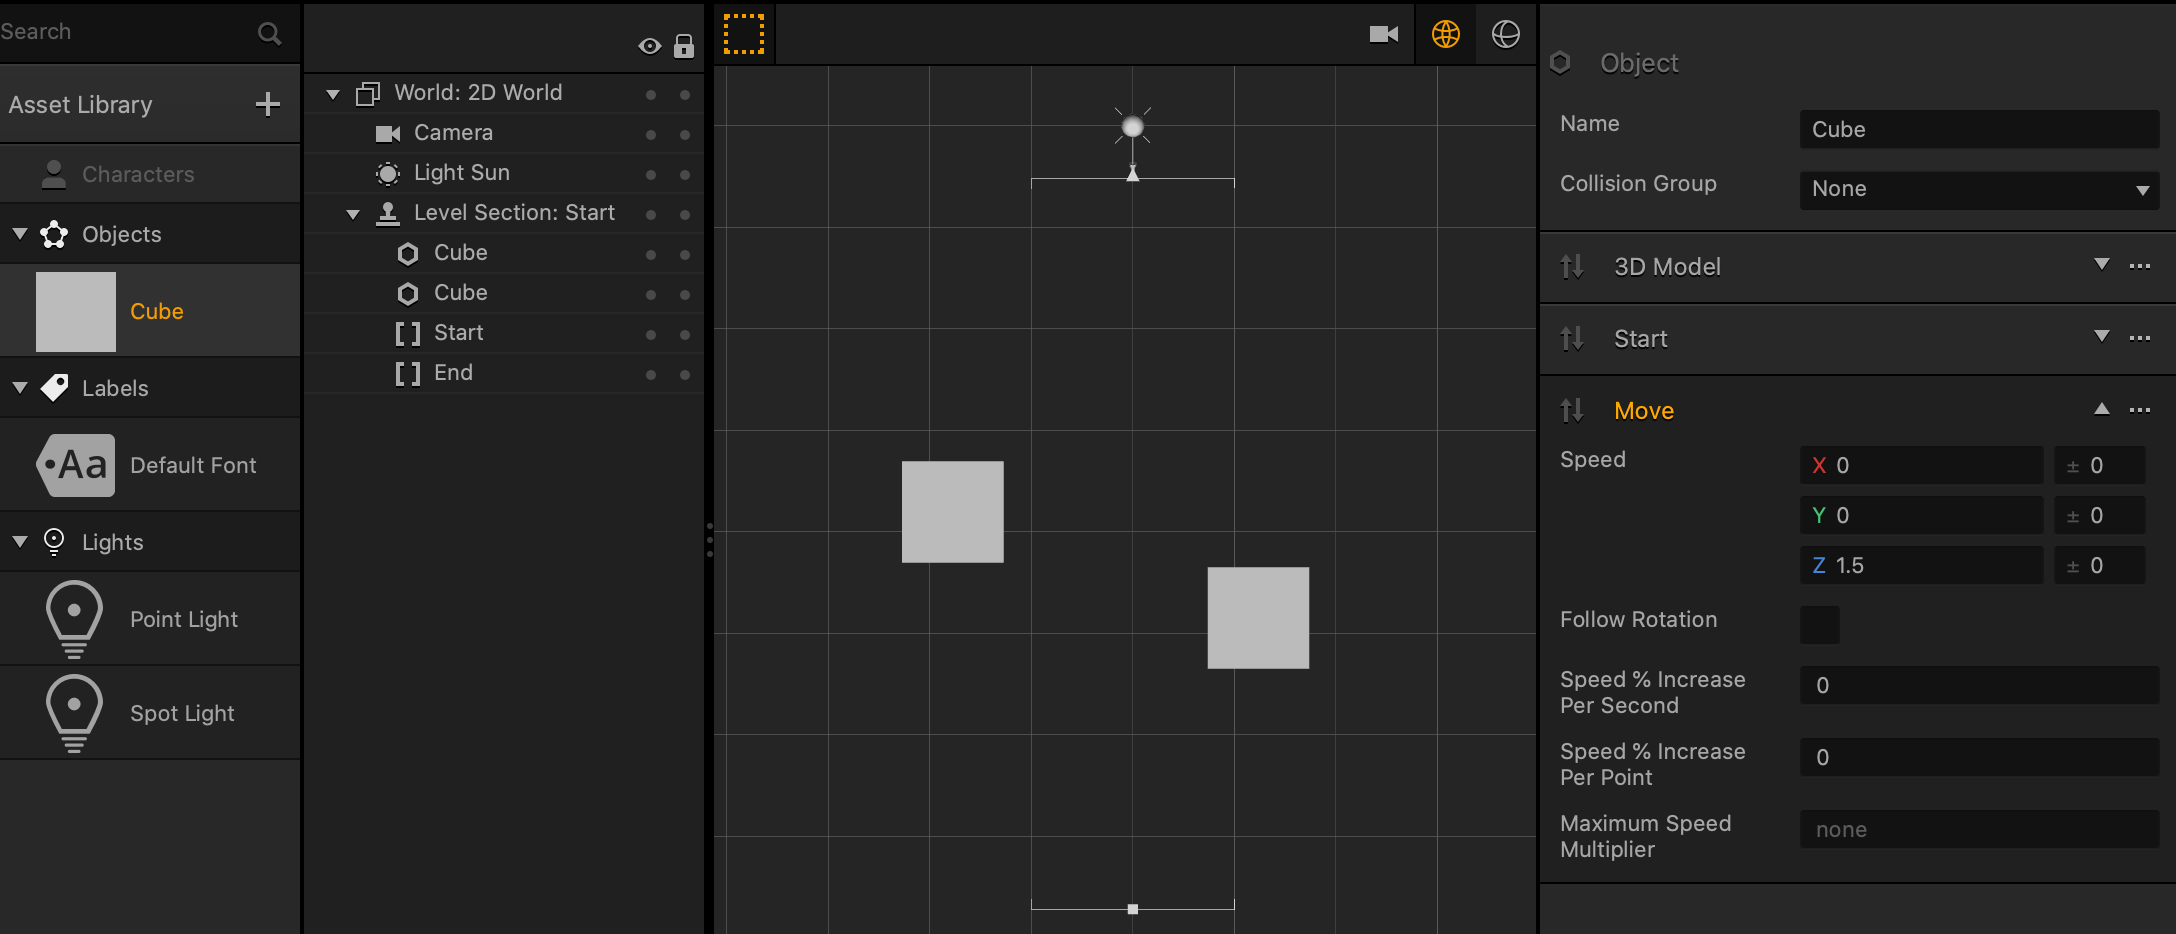Click the search magnifier icon
The width and height of the screenshot is (2176, 934).
tap(269, 33)
